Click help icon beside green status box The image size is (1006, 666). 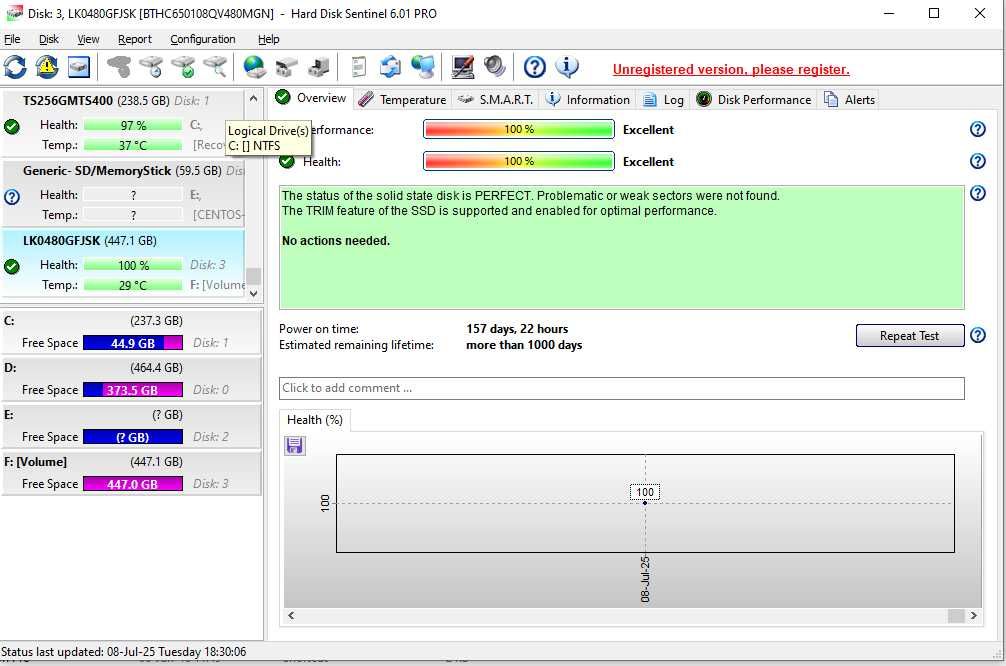pos(977,193)
